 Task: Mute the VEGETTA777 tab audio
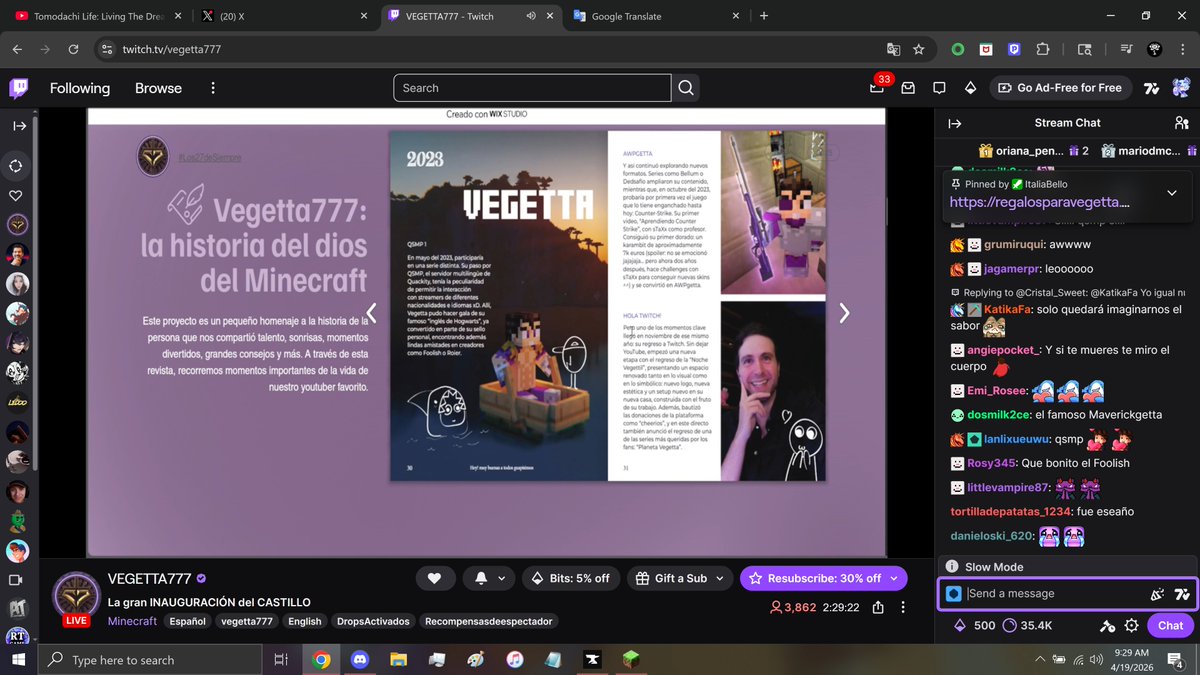532,16
